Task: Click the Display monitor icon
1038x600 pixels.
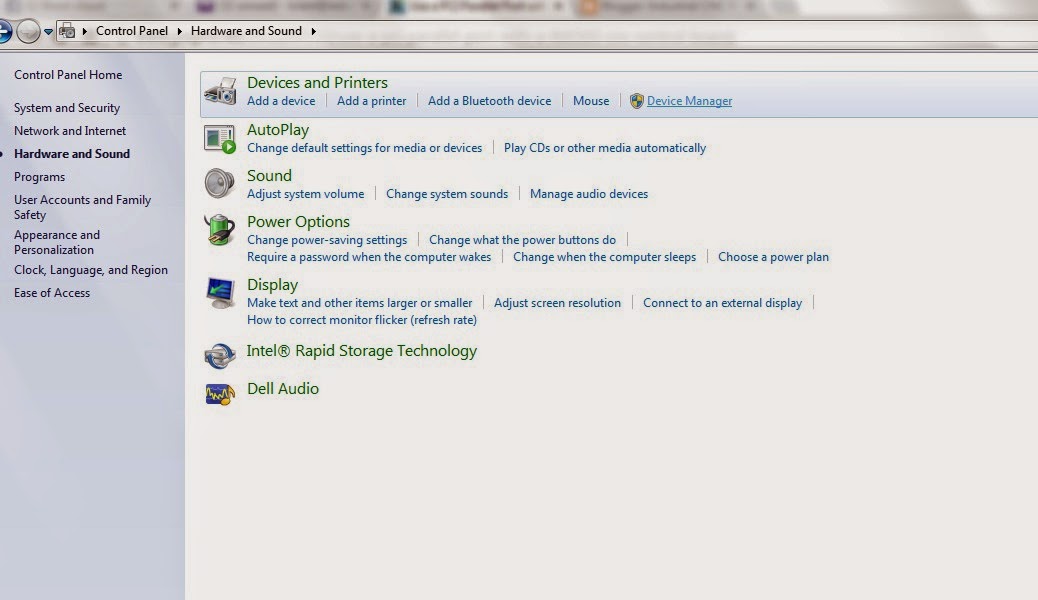Action: tap(220, 293)
